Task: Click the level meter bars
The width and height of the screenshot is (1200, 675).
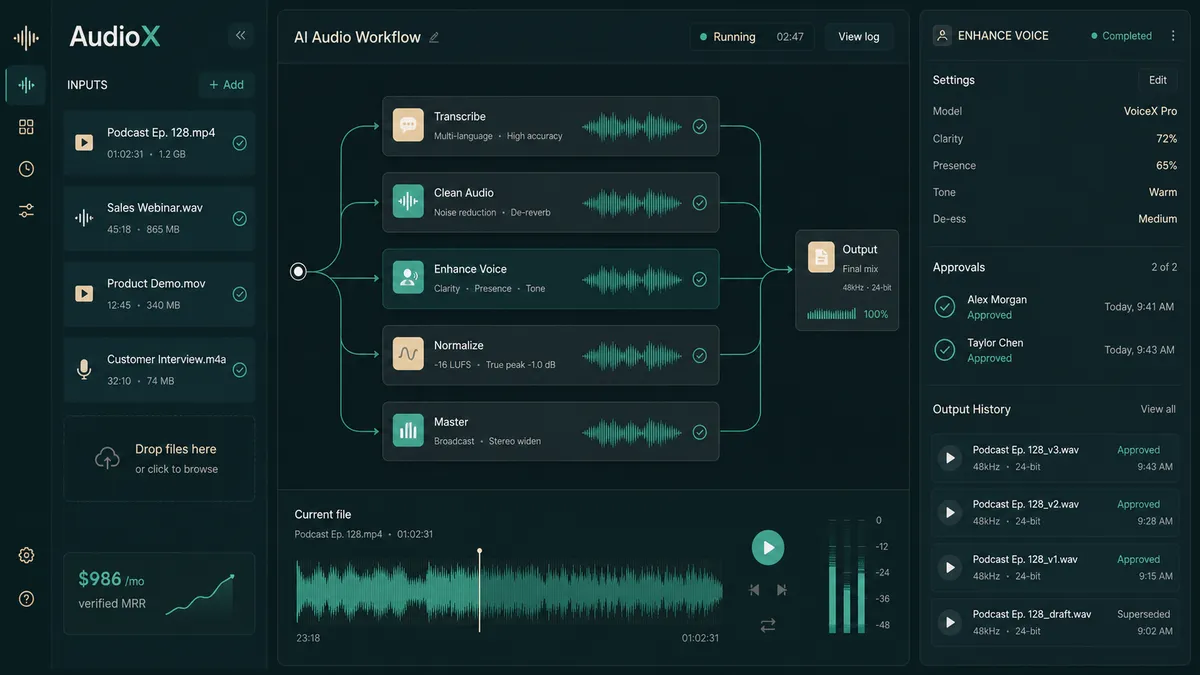Action: [x=846, y=576]
